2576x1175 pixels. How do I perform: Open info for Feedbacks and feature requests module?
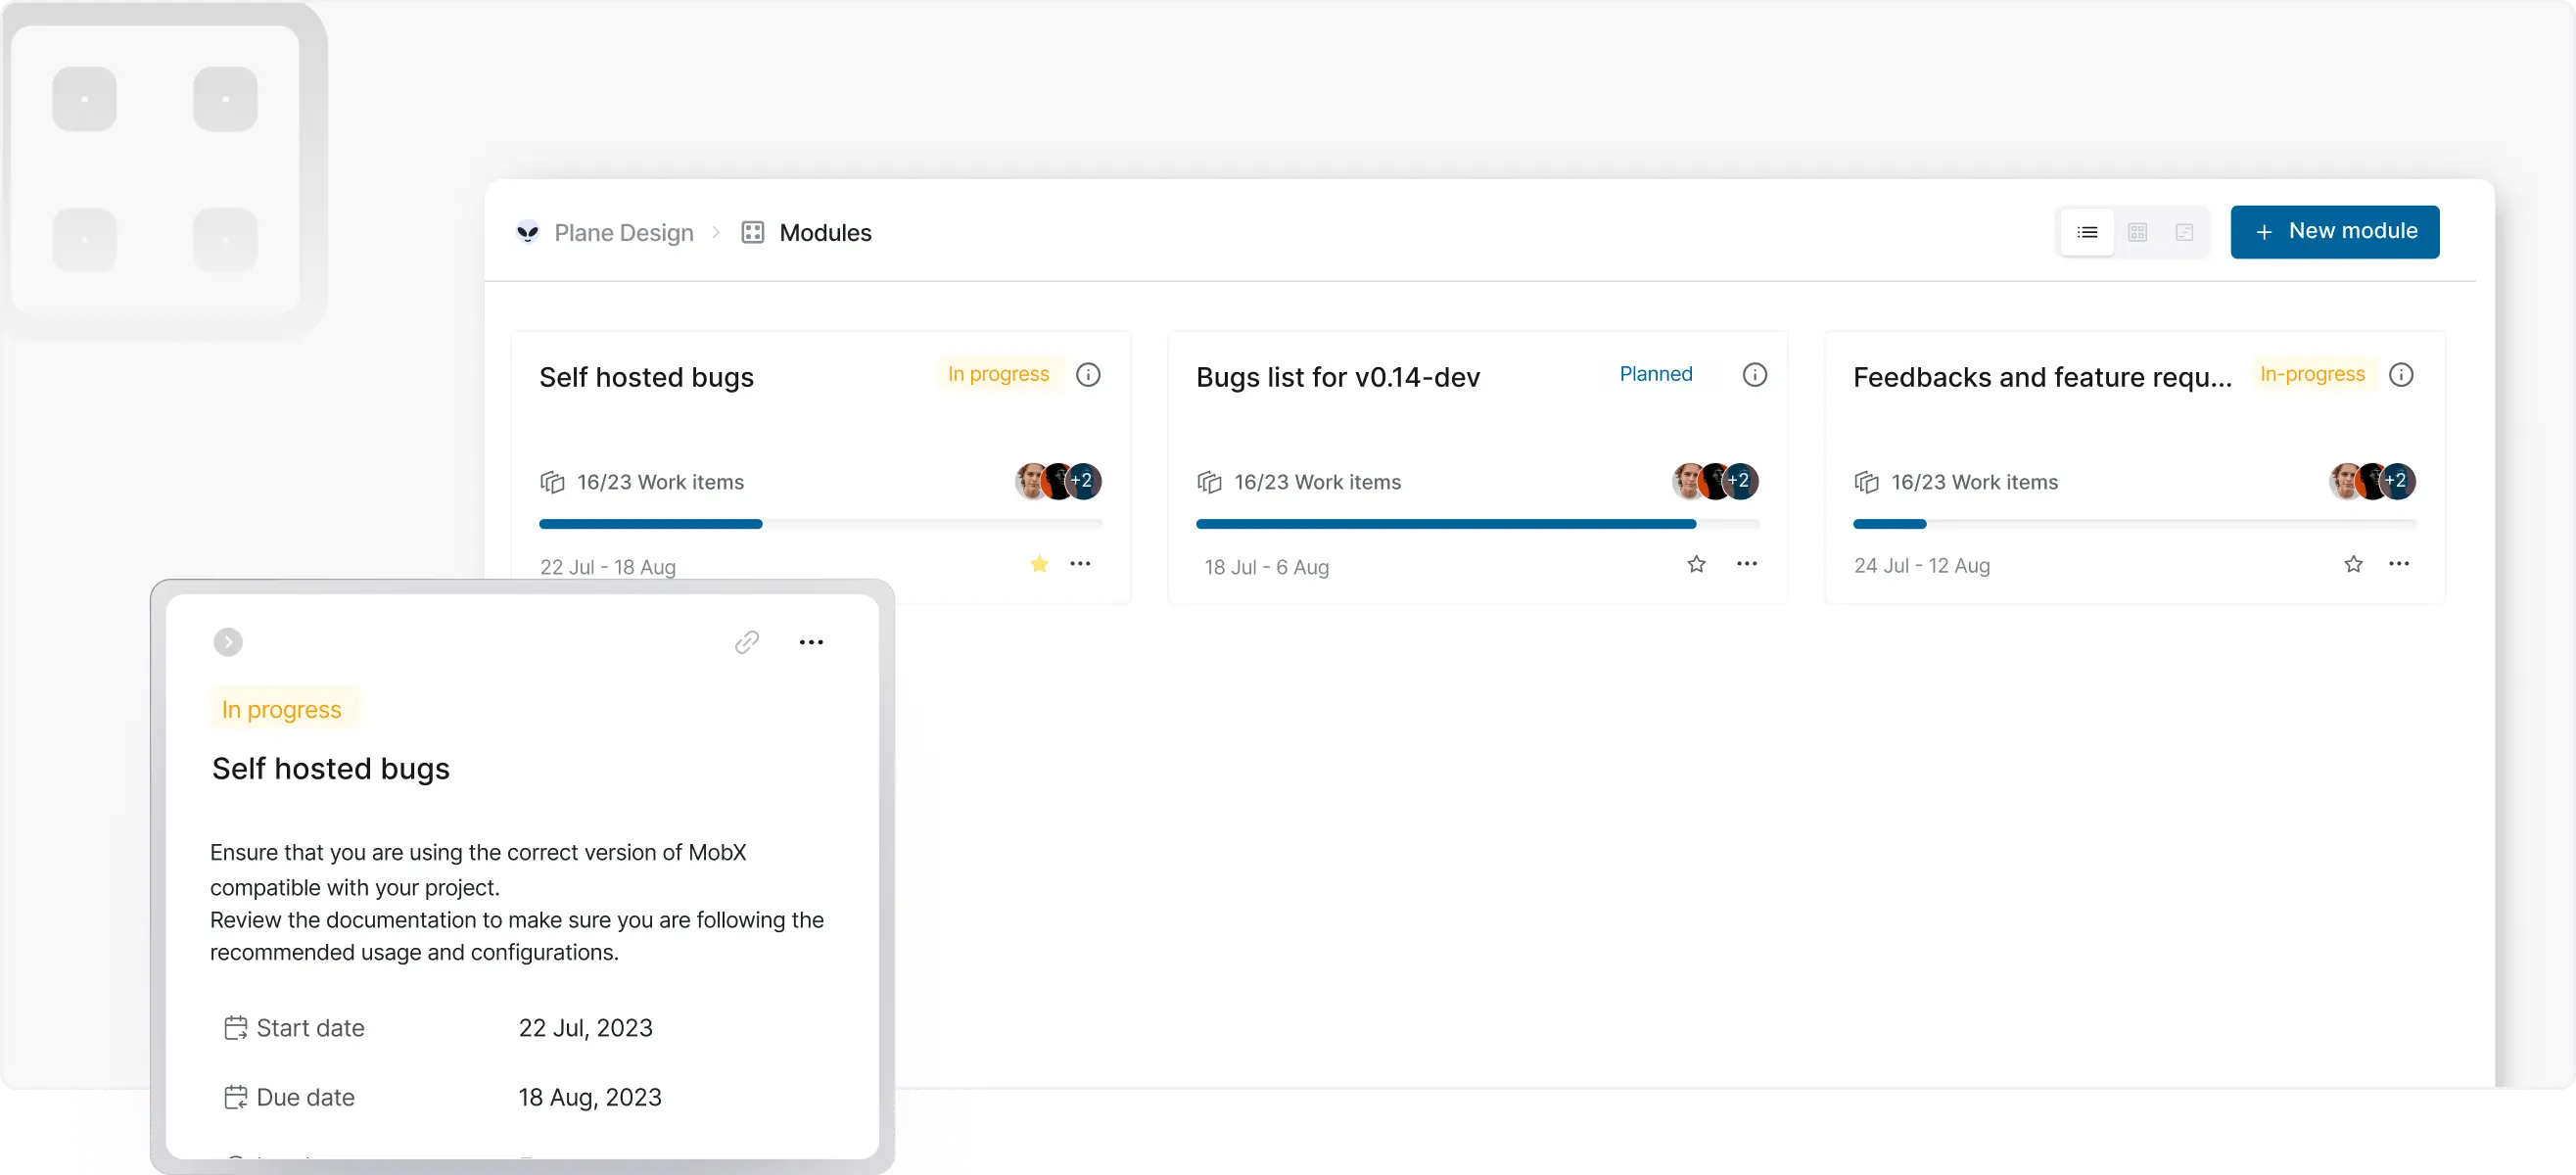(x=2400, y=374)
